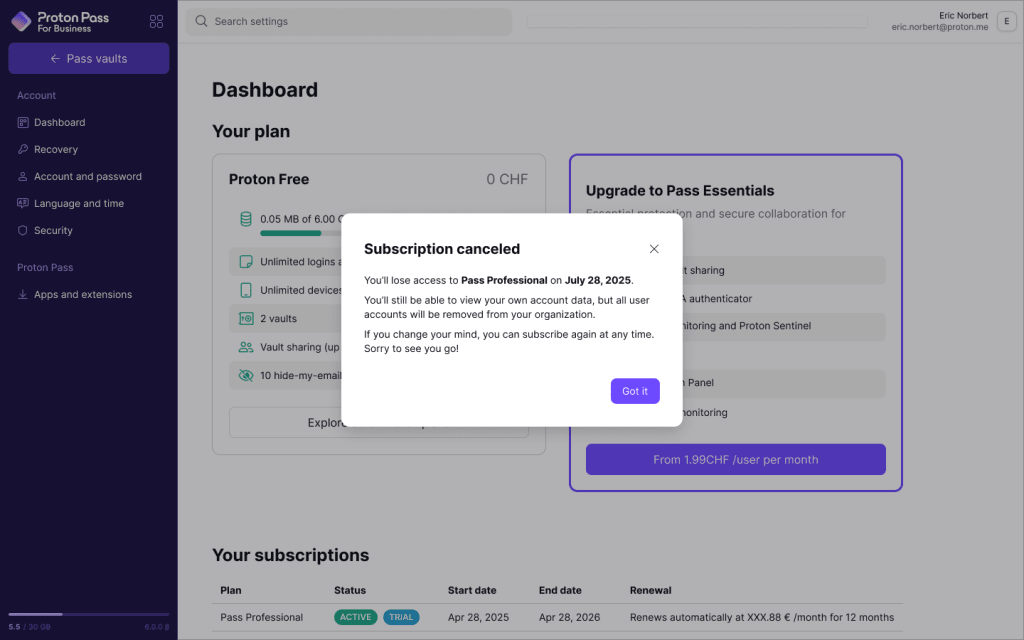The height and width of the screenshot is (640, 1024).
Task: Click the Eric Norbert name text
Action: 963,16
